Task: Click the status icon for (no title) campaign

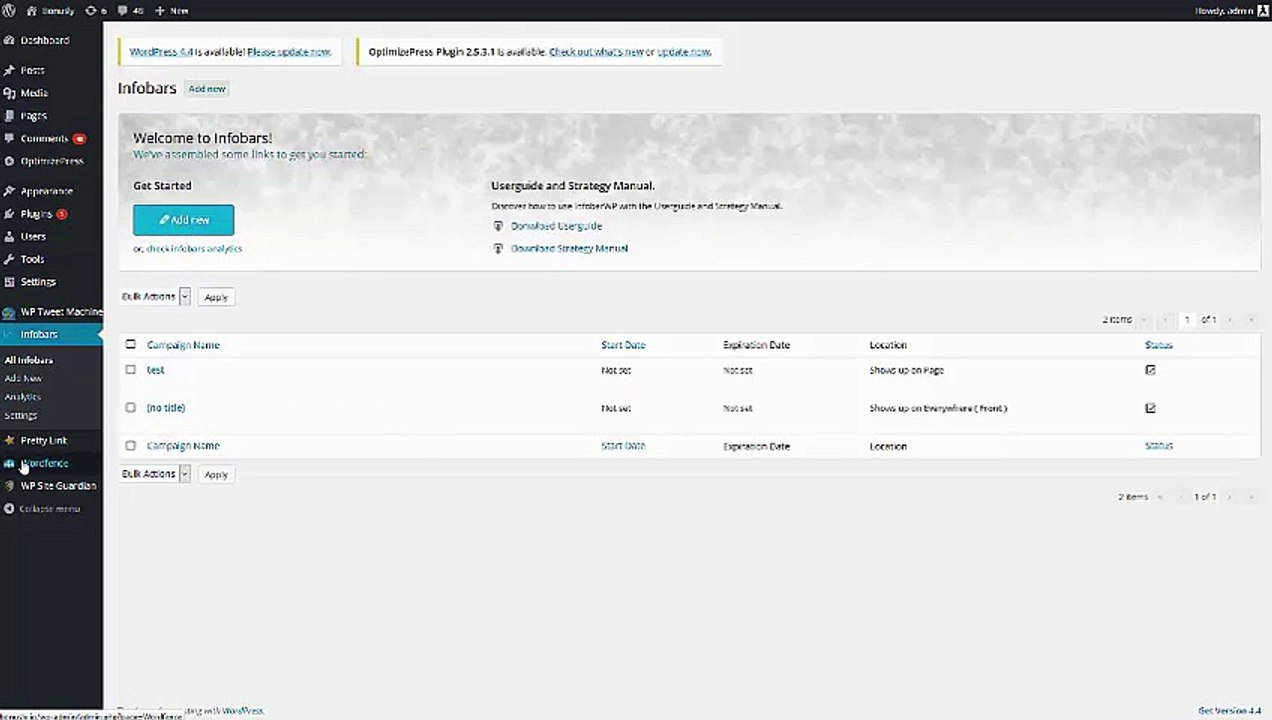Action: coord(1150,408)
